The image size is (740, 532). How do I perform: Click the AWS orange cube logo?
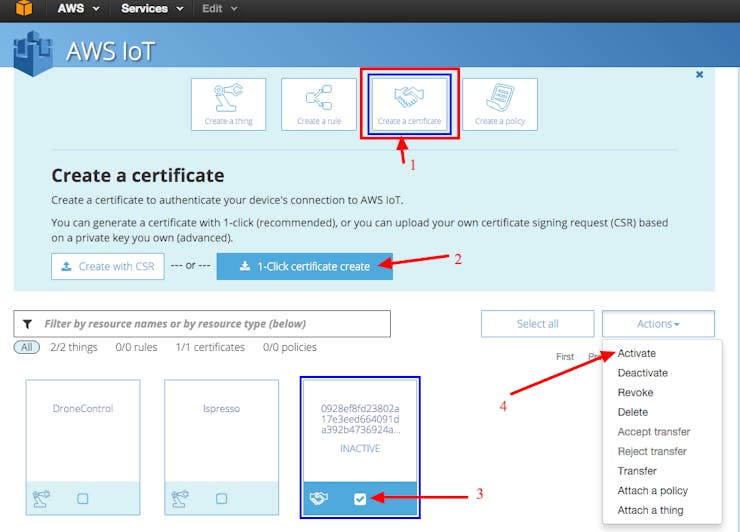(24, 8)
